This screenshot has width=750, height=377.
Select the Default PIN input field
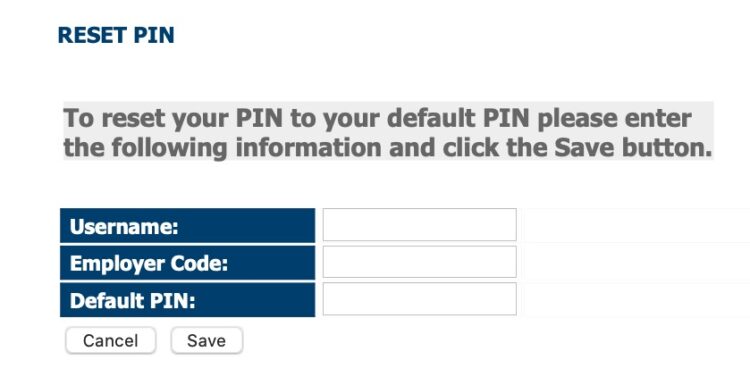pyautogui.click(x=419, y=299)
